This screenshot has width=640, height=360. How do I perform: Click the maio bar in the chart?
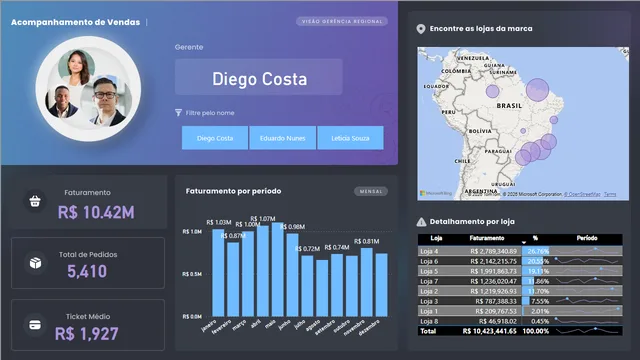tap(278, 269)
